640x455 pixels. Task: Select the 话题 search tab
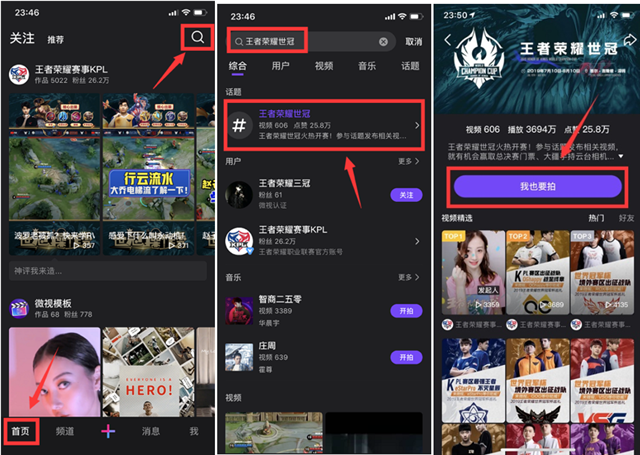click(x=410, y=66)
